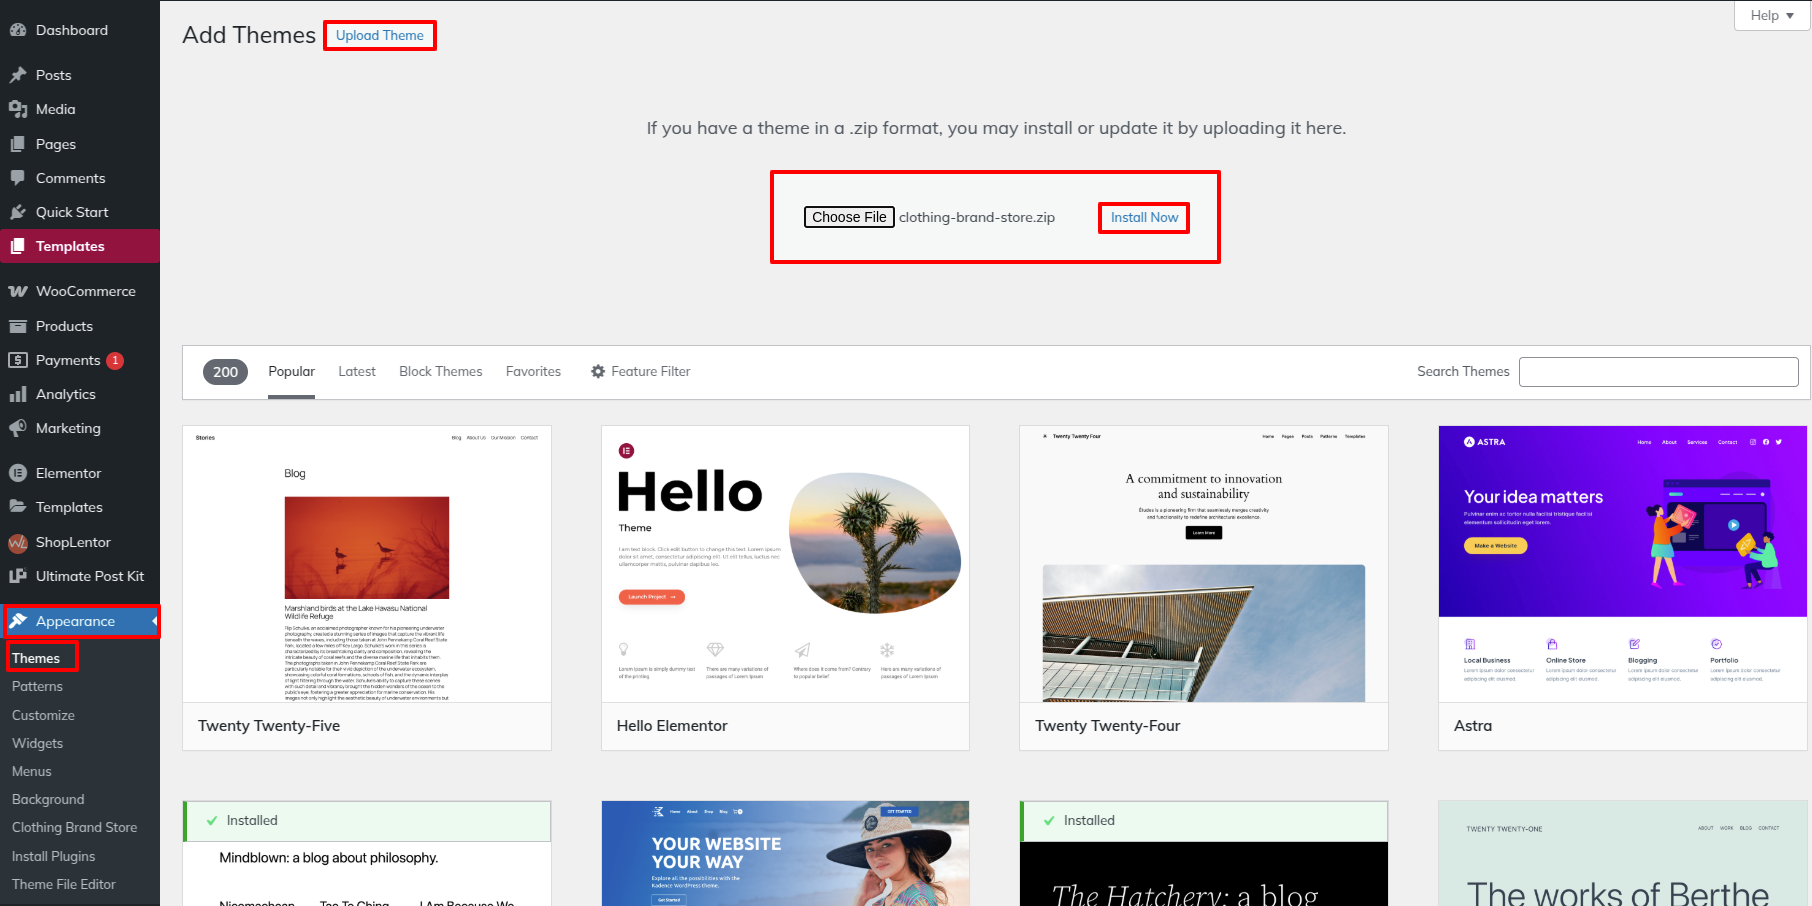Screen dimensions: 1812x906
Task: Select the Hello Elementor theme thumbnail
Action: pyautogui.click(x=785, y=564)
